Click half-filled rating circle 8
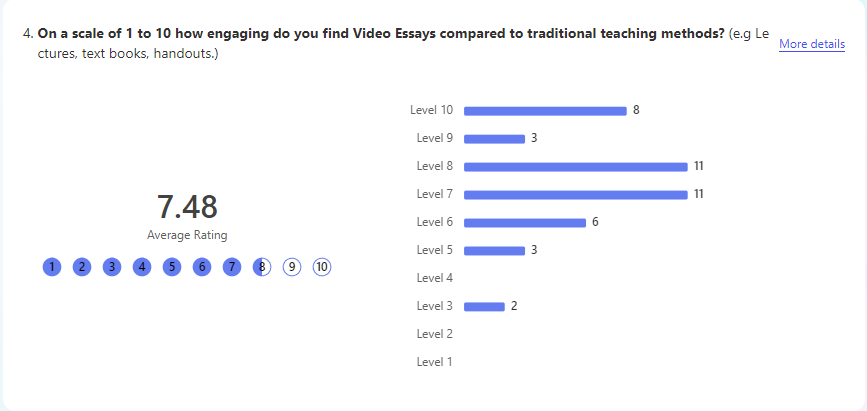867x411 pixels. [262, 268]
